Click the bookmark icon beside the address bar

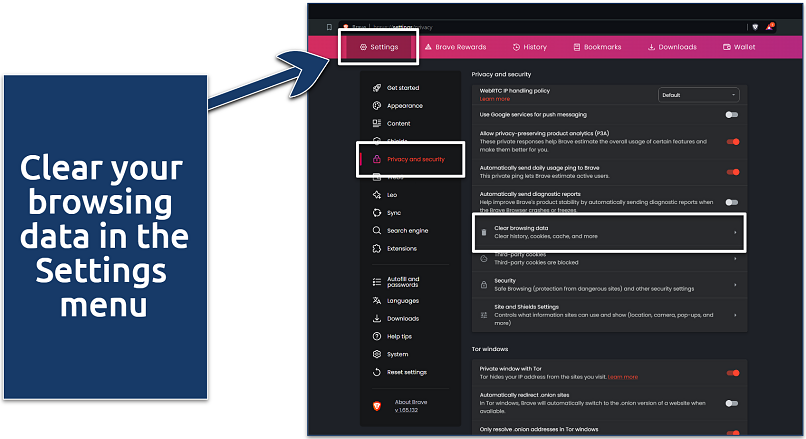click(329, 27)
